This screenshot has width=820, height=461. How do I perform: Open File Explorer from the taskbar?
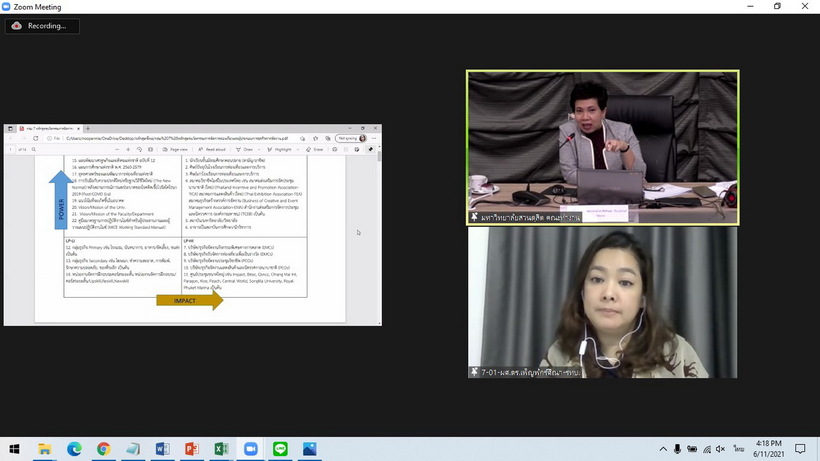coord(44,449)
